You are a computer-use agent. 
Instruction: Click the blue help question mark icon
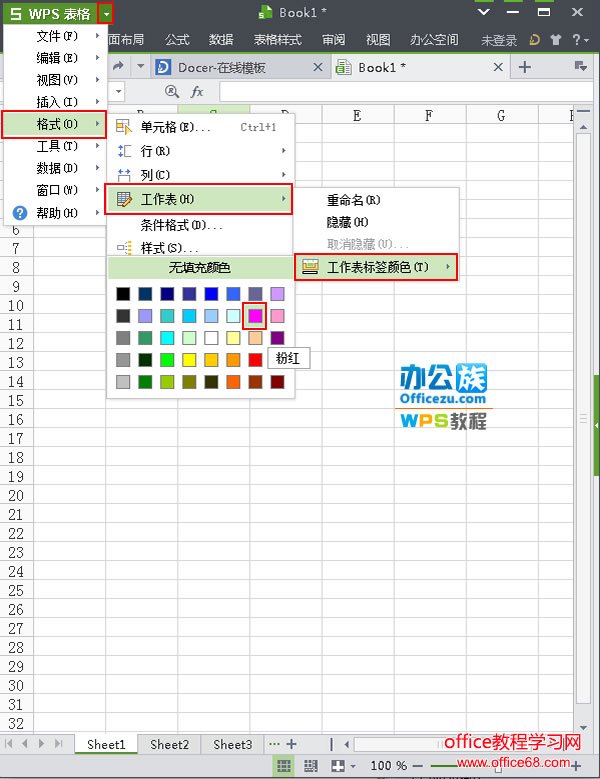pyautogui.click(x=19, y=213)
